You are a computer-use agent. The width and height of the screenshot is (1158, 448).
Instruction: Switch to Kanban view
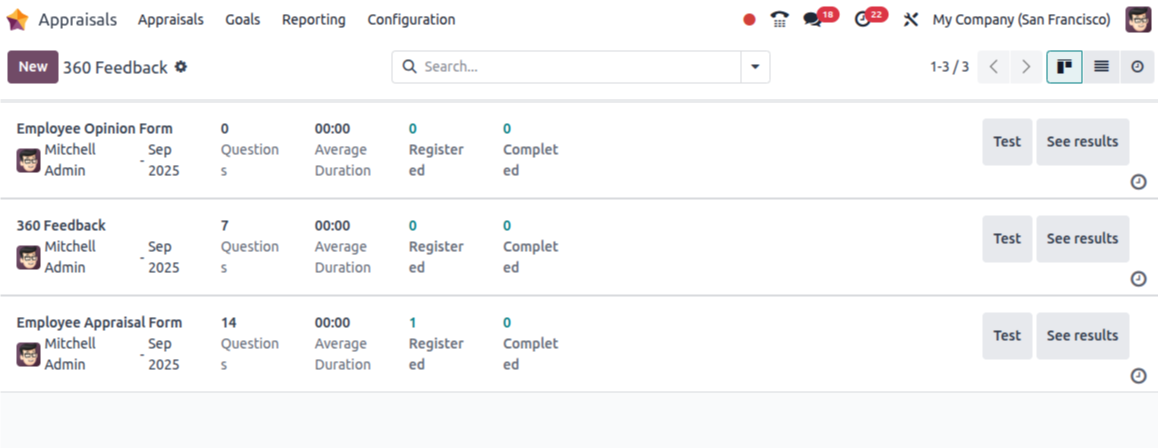tap(1064, 67)
